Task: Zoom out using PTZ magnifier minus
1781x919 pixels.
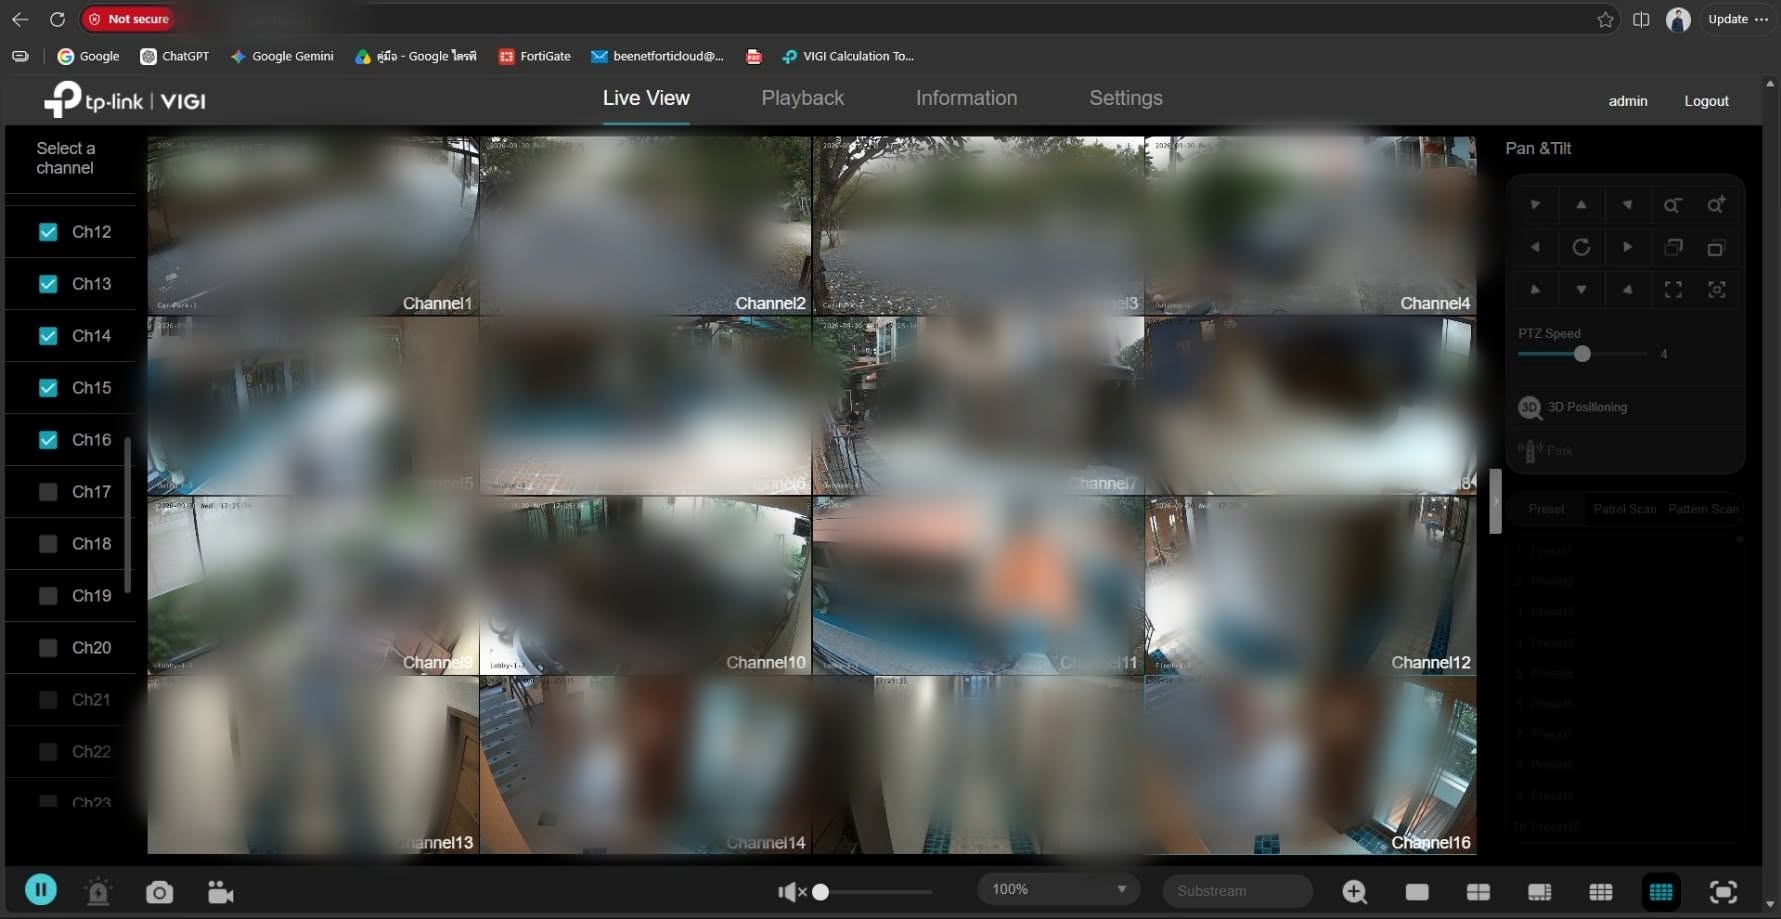Action: [x=1673, y=205]
